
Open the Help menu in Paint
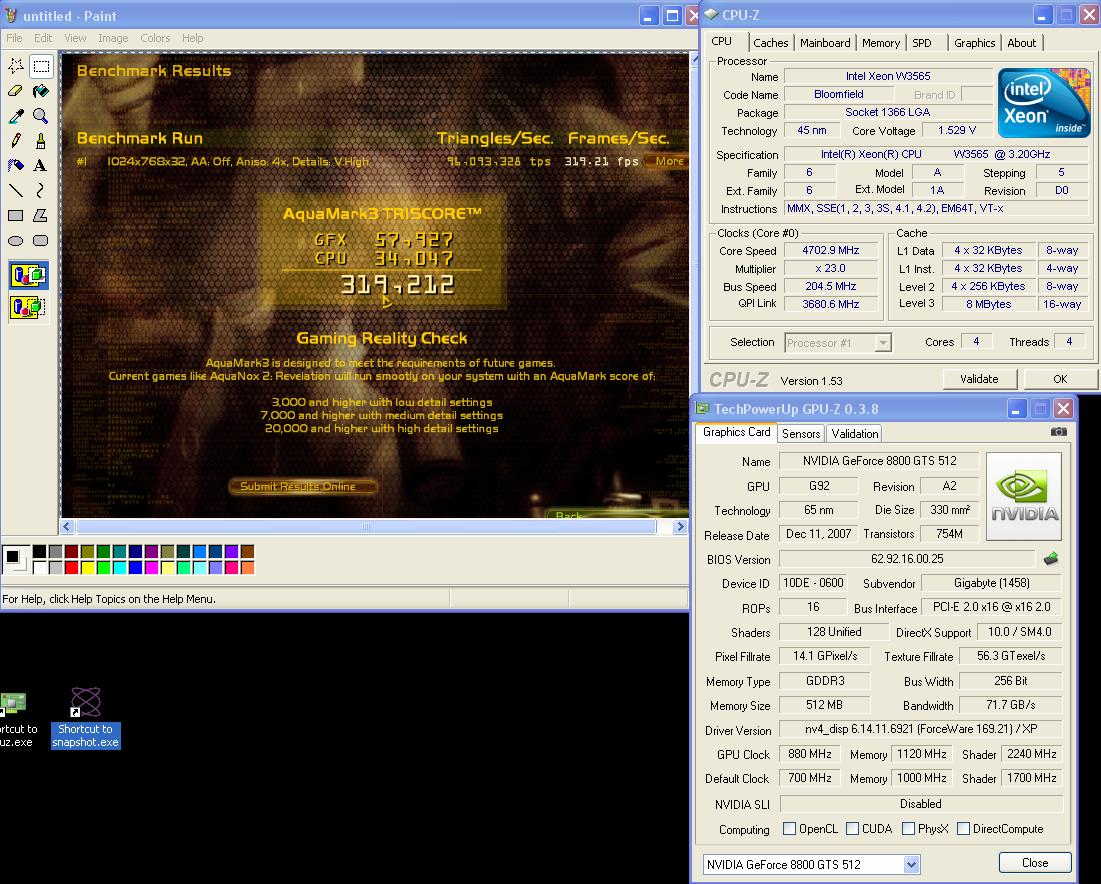click(x=192, y=38)
